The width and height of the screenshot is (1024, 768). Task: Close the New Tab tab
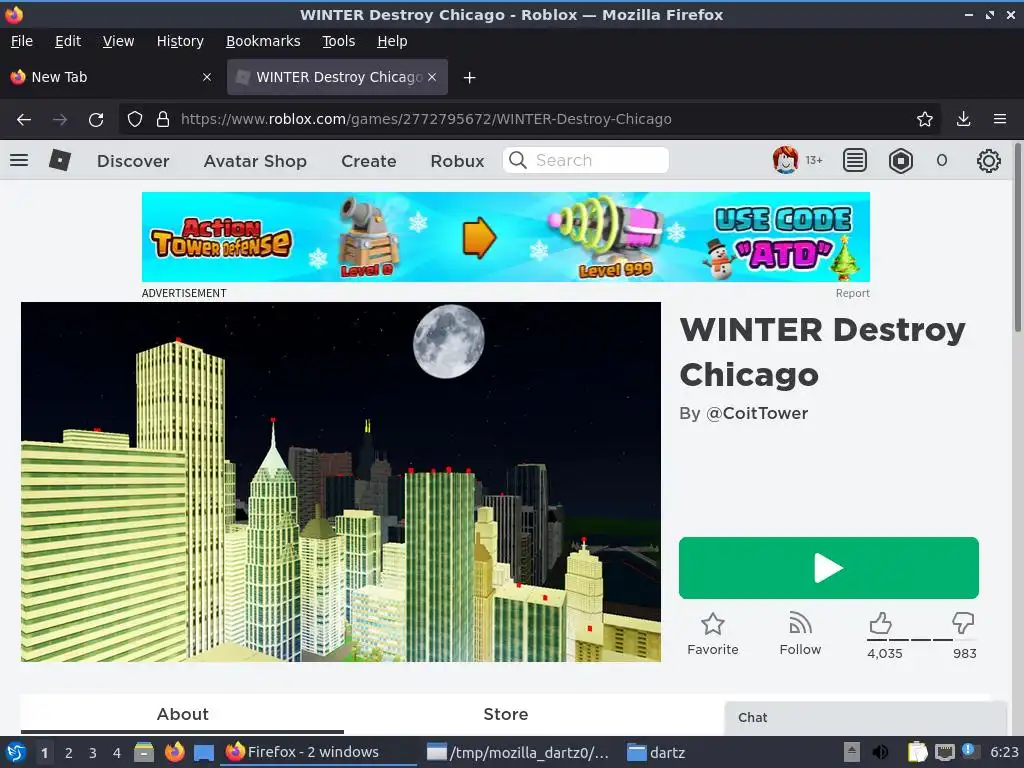click(206, 77)
